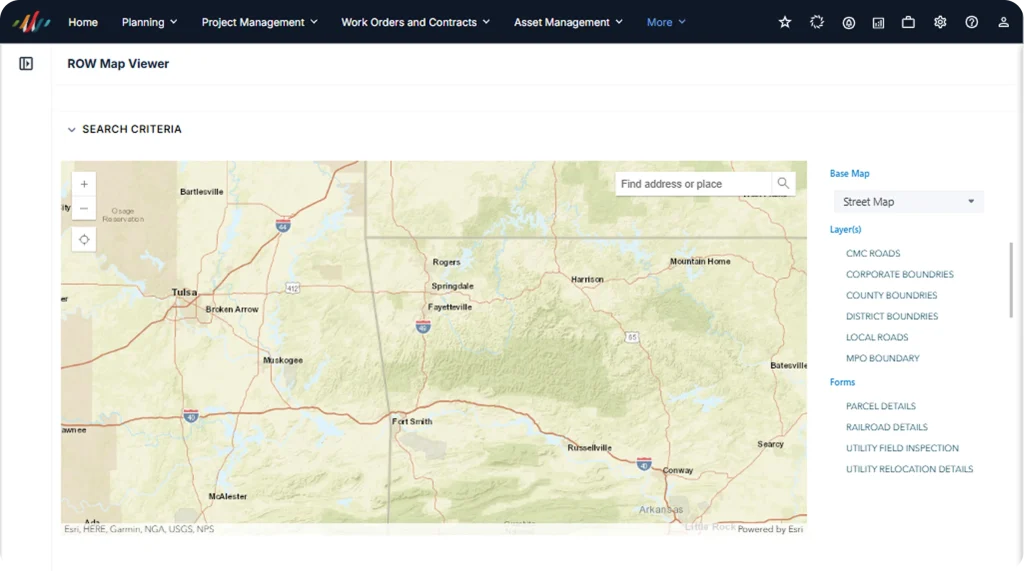
Task: Toggle the CORPORATE BOUNDRIES layer
Action: pyautogui.click(x=900, y=274)
